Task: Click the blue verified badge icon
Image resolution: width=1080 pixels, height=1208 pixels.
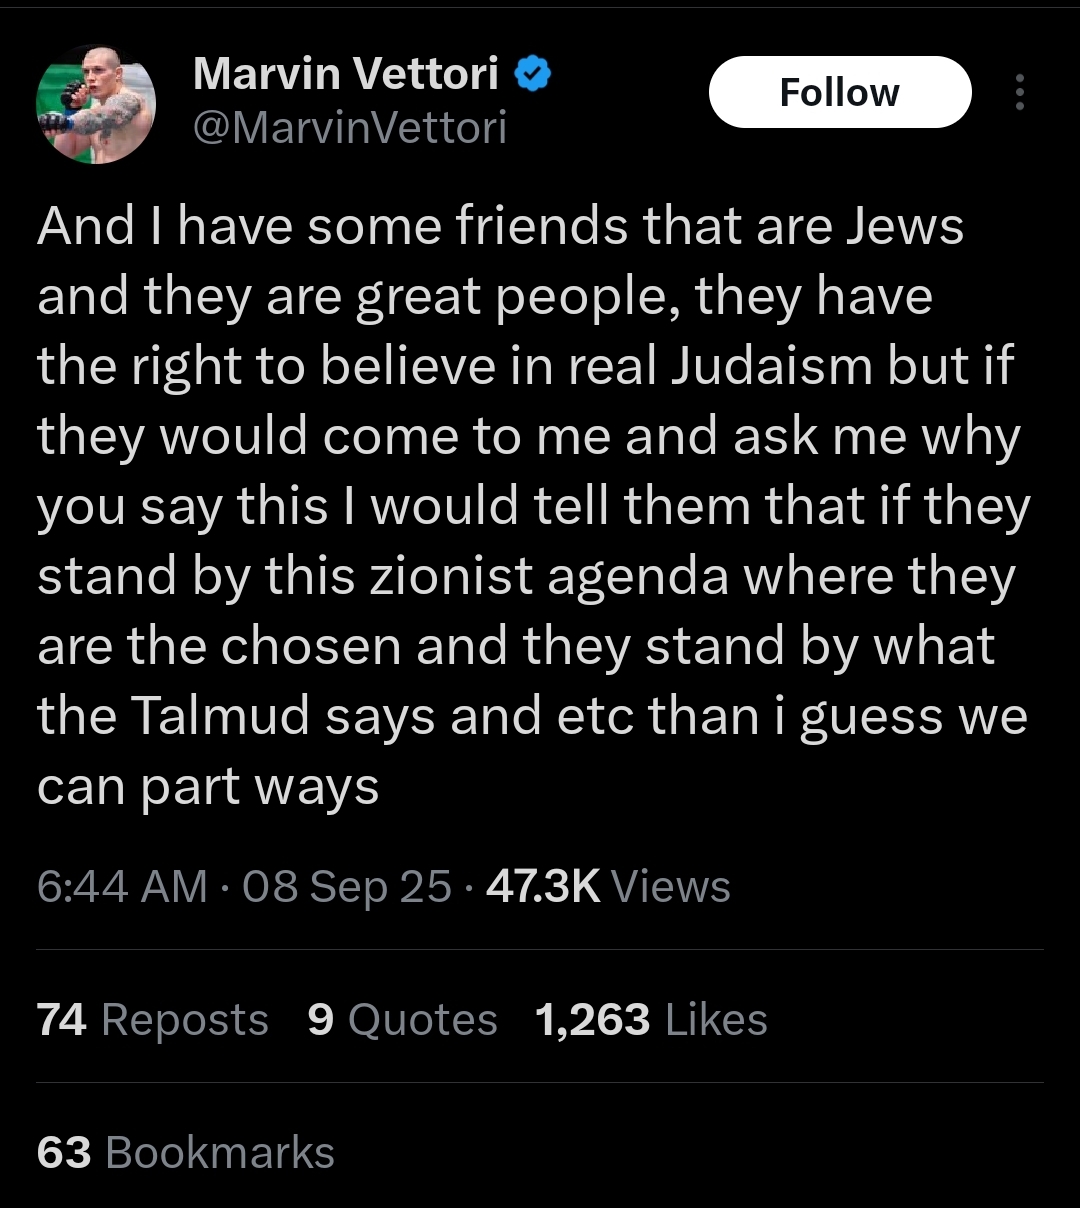Action: click(x=532, y=74)
